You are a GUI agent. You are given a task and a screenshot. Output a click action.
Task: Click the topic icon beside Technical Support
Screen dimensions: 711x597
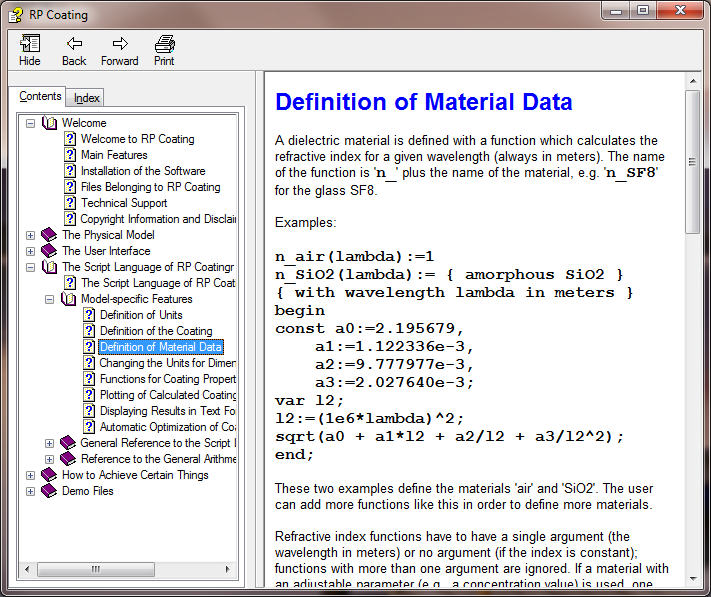click(69, 203)
